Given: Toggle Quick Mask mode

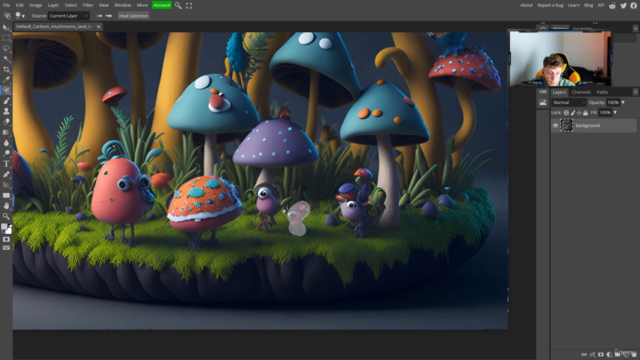Looking at the screenshot, I should coord(6,240).
